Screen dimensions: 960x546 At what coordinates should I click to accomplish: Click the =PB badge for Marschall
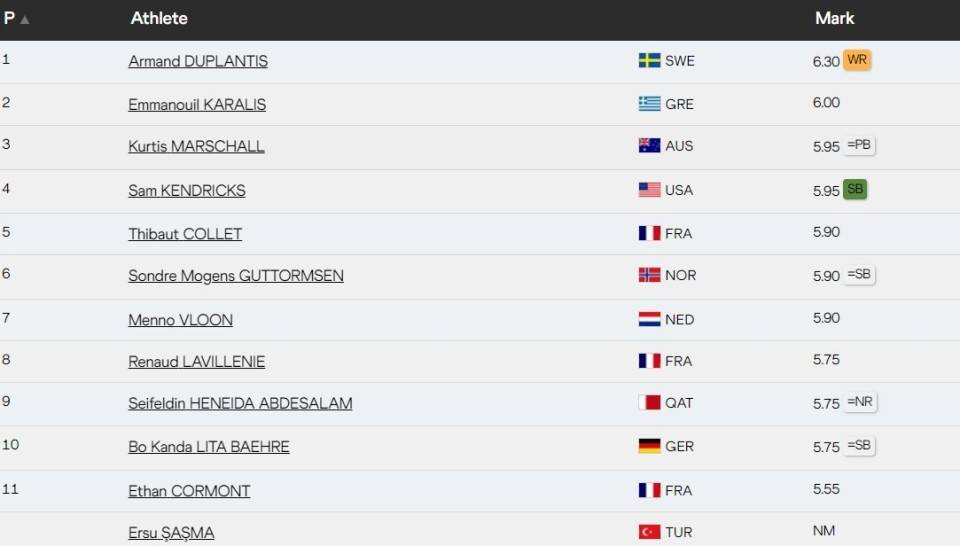pos(859,145)
